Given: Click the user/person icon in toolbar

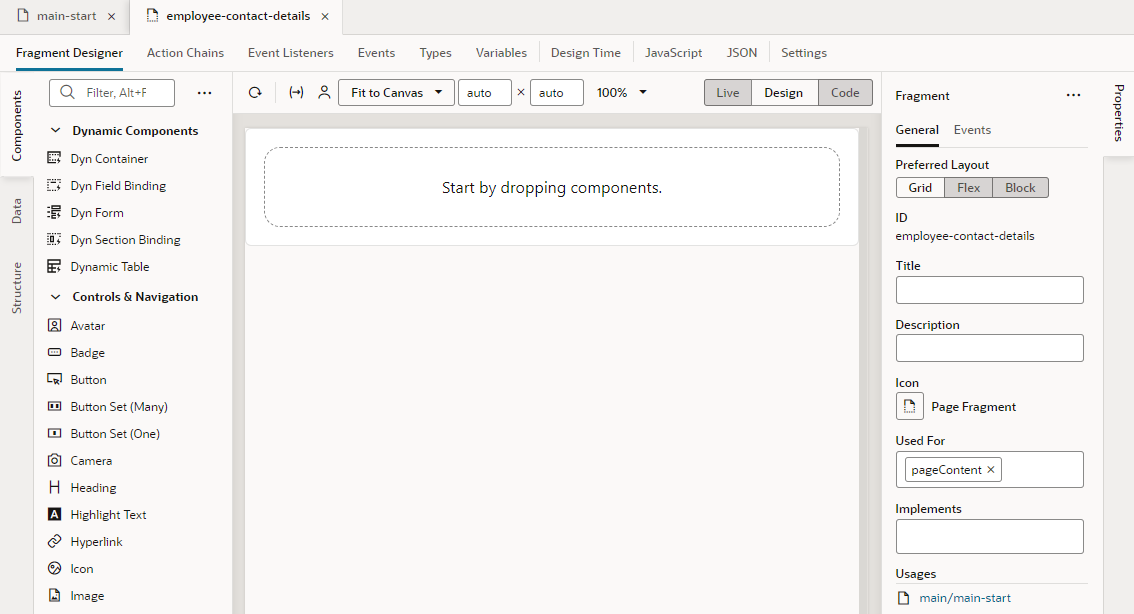Looking at the screenshot, I should (x=324, y=93).
